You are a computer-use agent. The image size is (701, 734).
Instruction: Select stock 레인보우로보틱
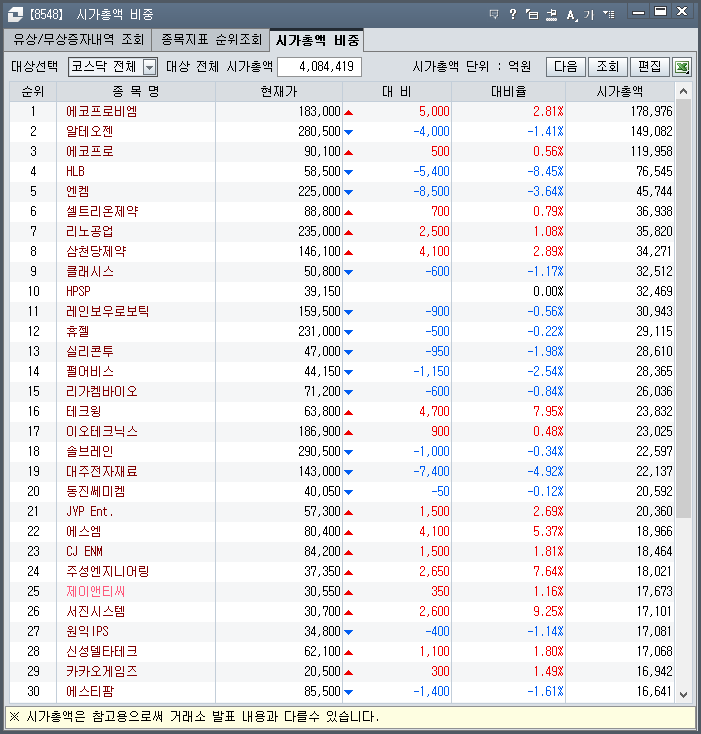pyautogui.click(x=108, y=311)
